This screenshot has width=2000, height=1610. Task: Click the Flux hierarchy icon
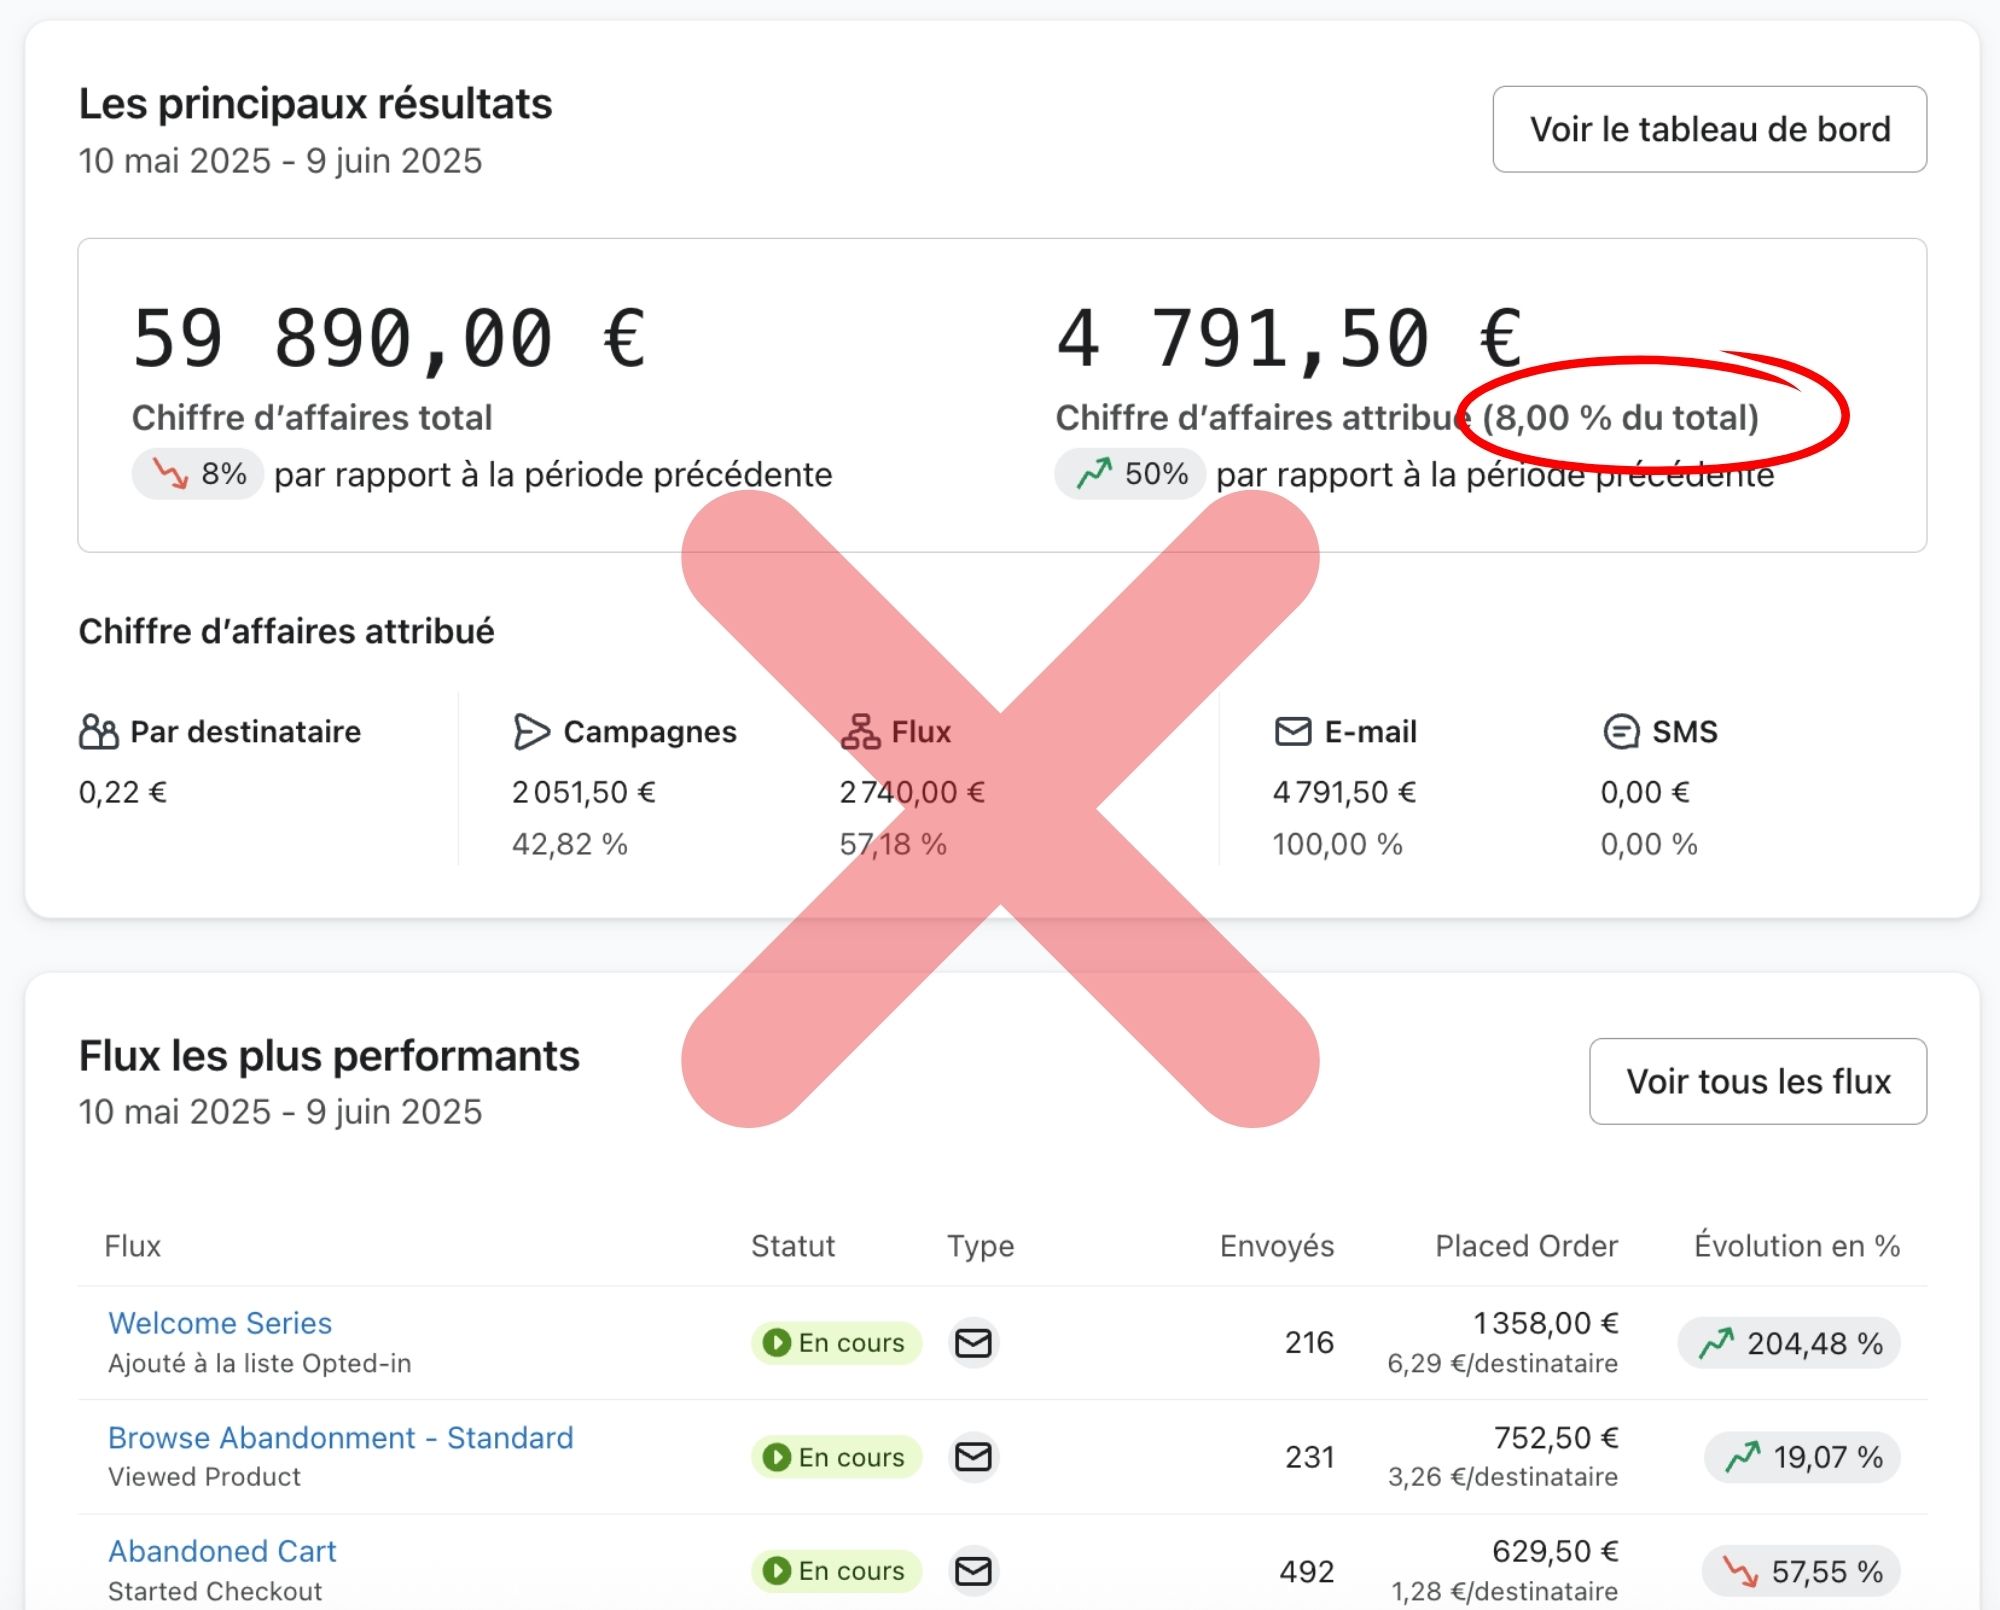860,732
